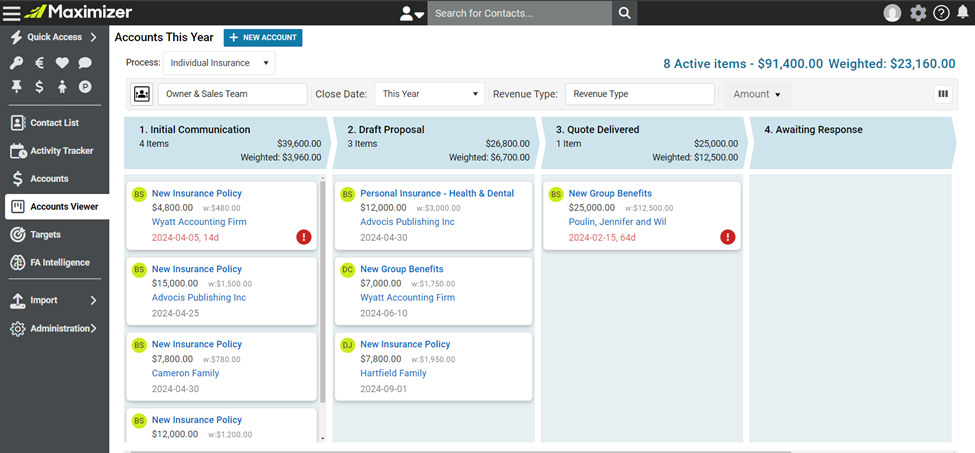Click the column layout icon

pos(943,94)
